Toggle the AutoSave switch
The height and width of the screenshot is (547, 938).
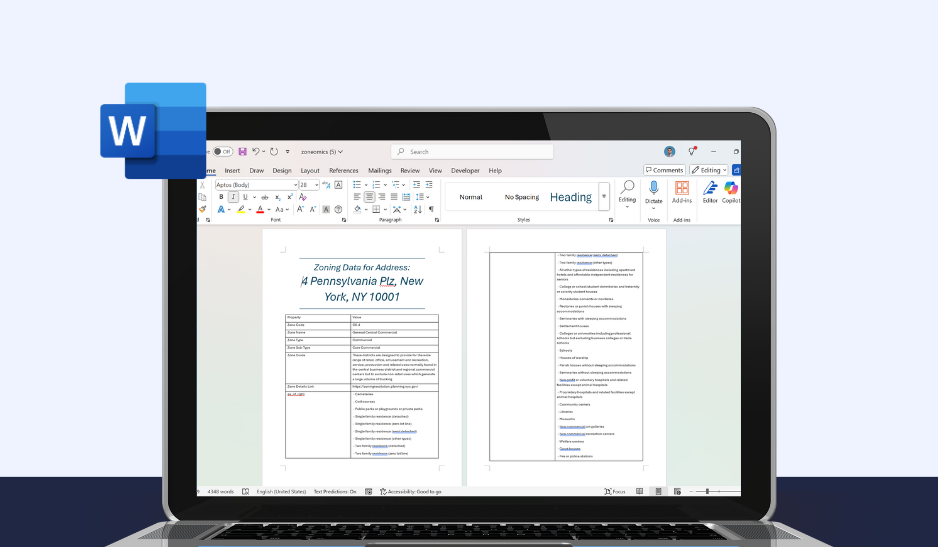click(222, 152)
